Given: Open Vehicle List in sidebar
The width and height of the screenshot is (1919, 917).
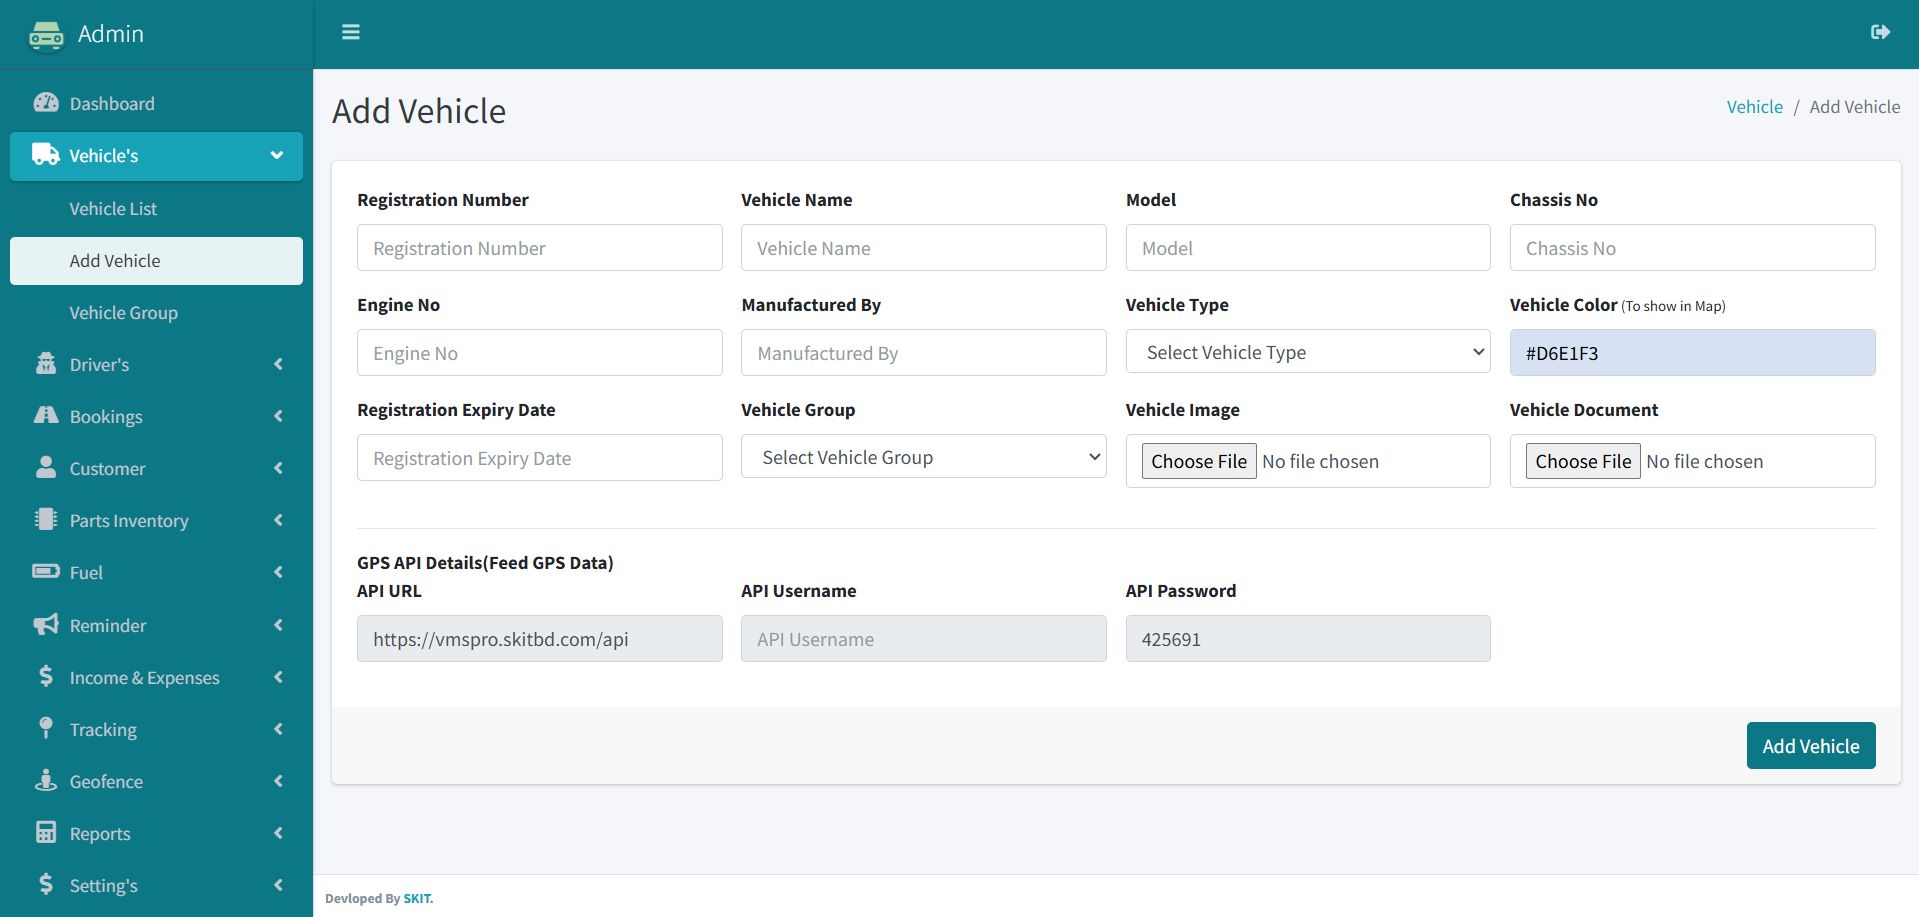Looking at the screenshot, I should pos(113,209).
